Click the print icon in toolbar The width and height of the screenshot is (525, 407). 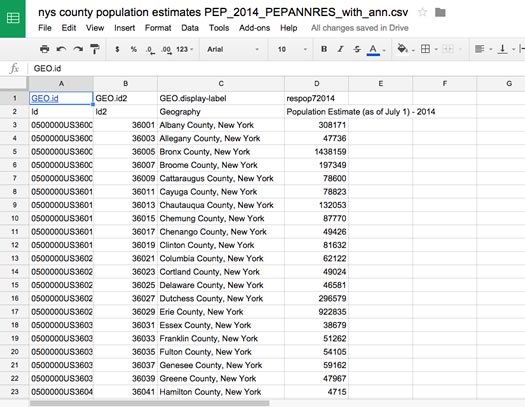click(x=44, y=49)
